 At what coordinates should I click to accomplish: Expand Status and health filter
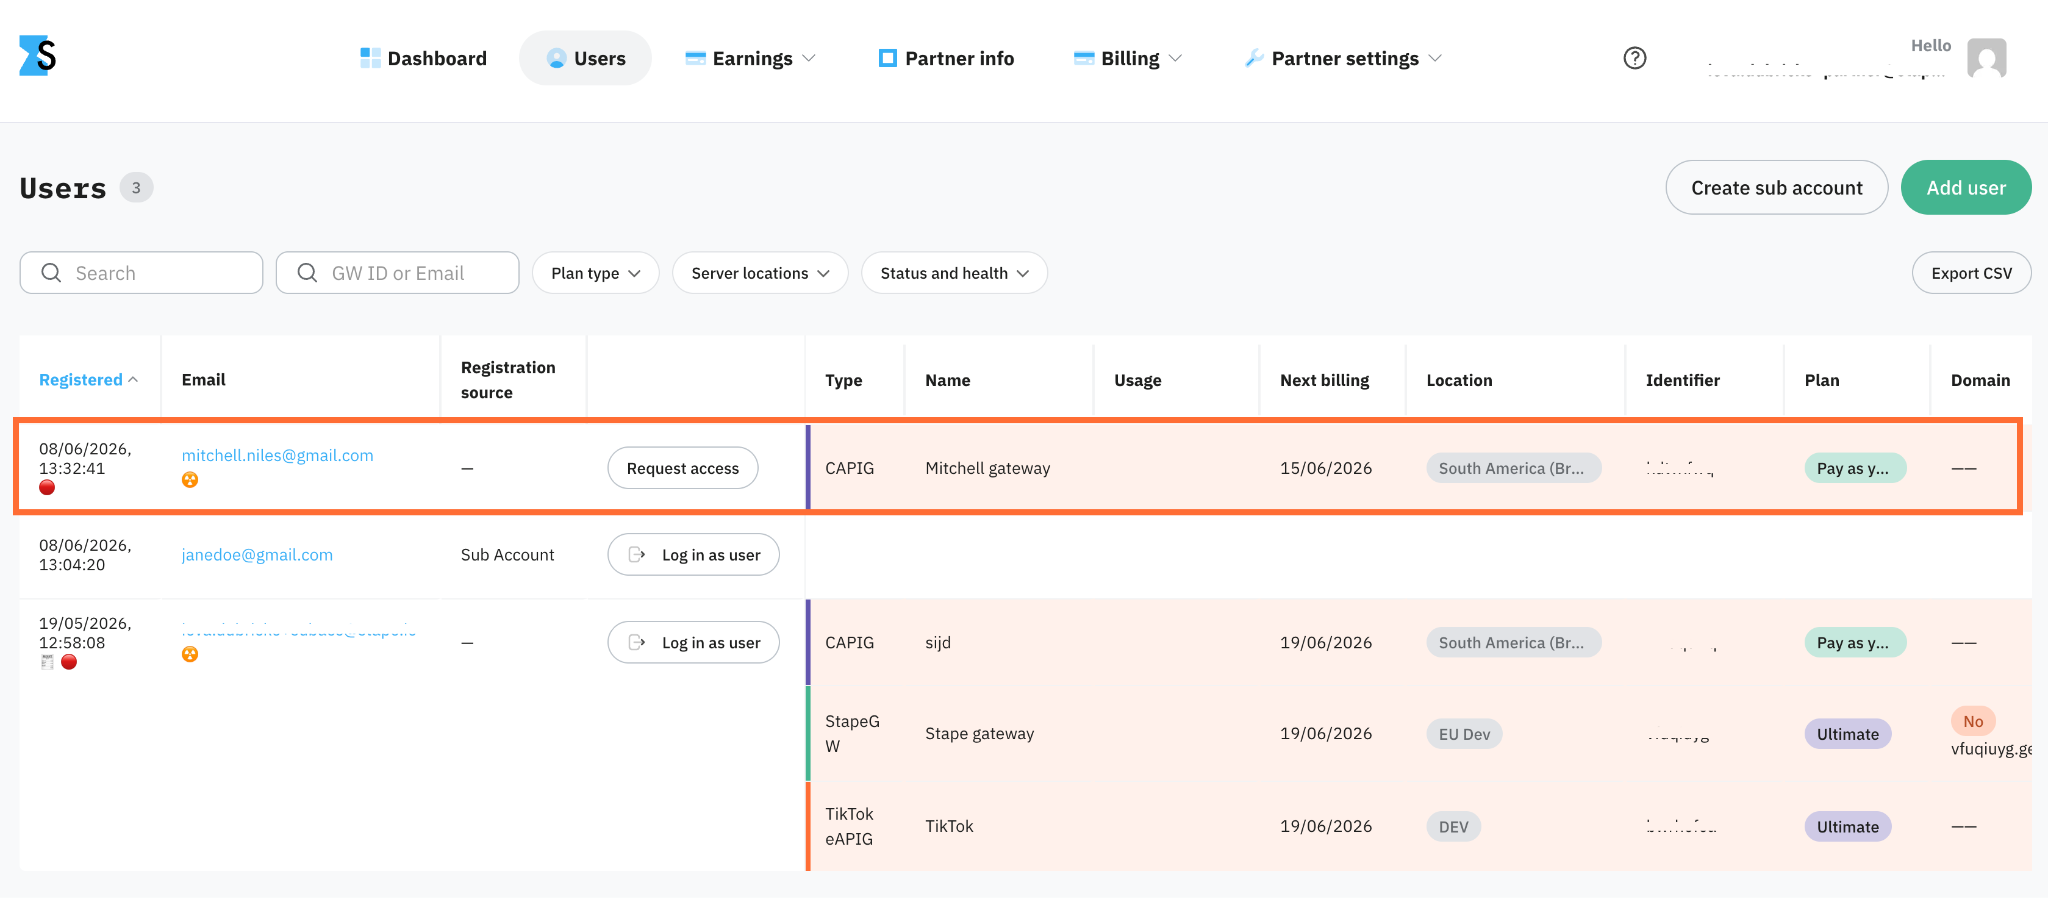pos(954,273)
